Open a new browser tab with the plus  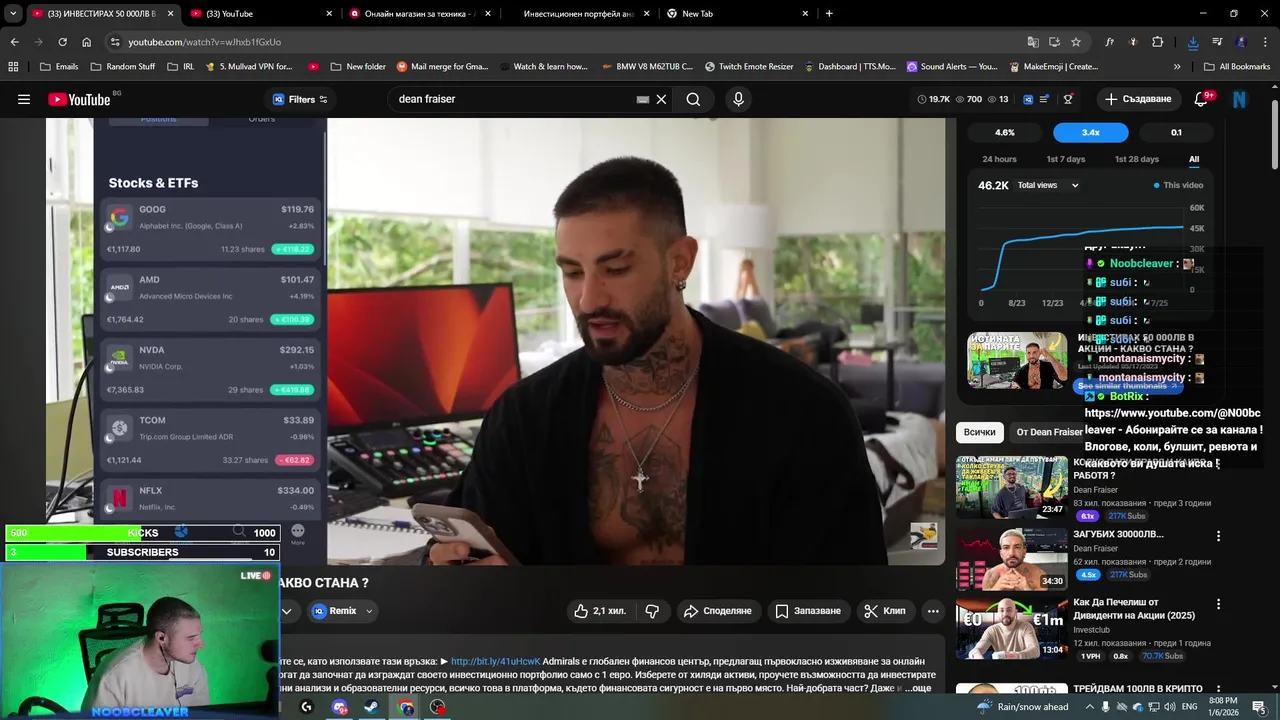click(x=829, y=13)
